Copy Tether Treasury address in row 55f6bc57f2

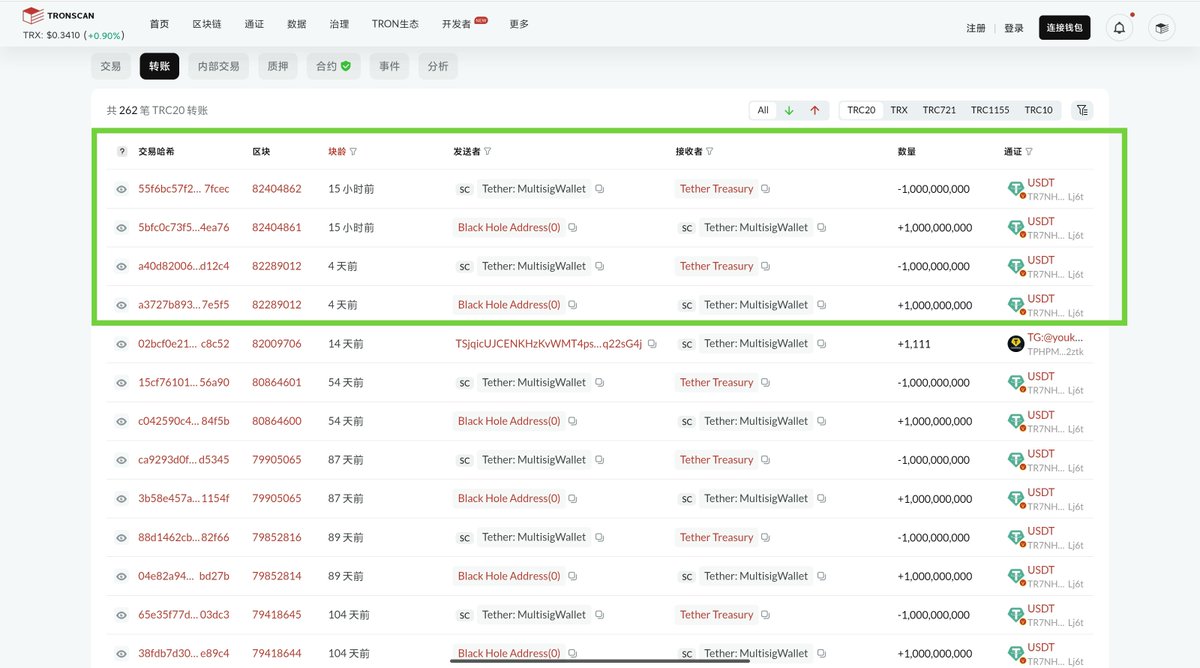click(765, 189)
